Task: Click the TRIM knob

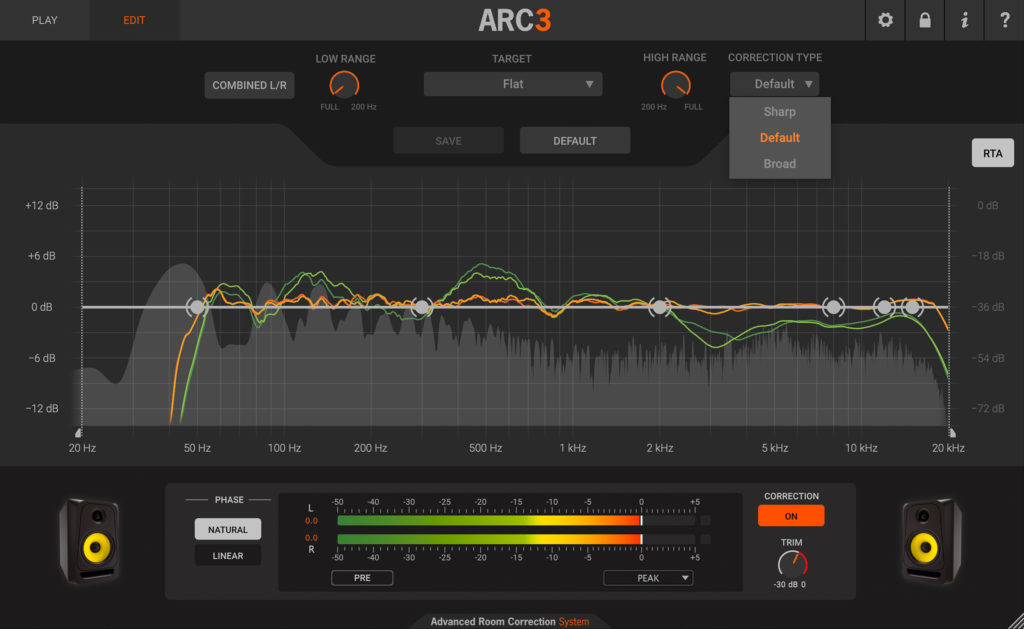Action: (x=792, y=563)
